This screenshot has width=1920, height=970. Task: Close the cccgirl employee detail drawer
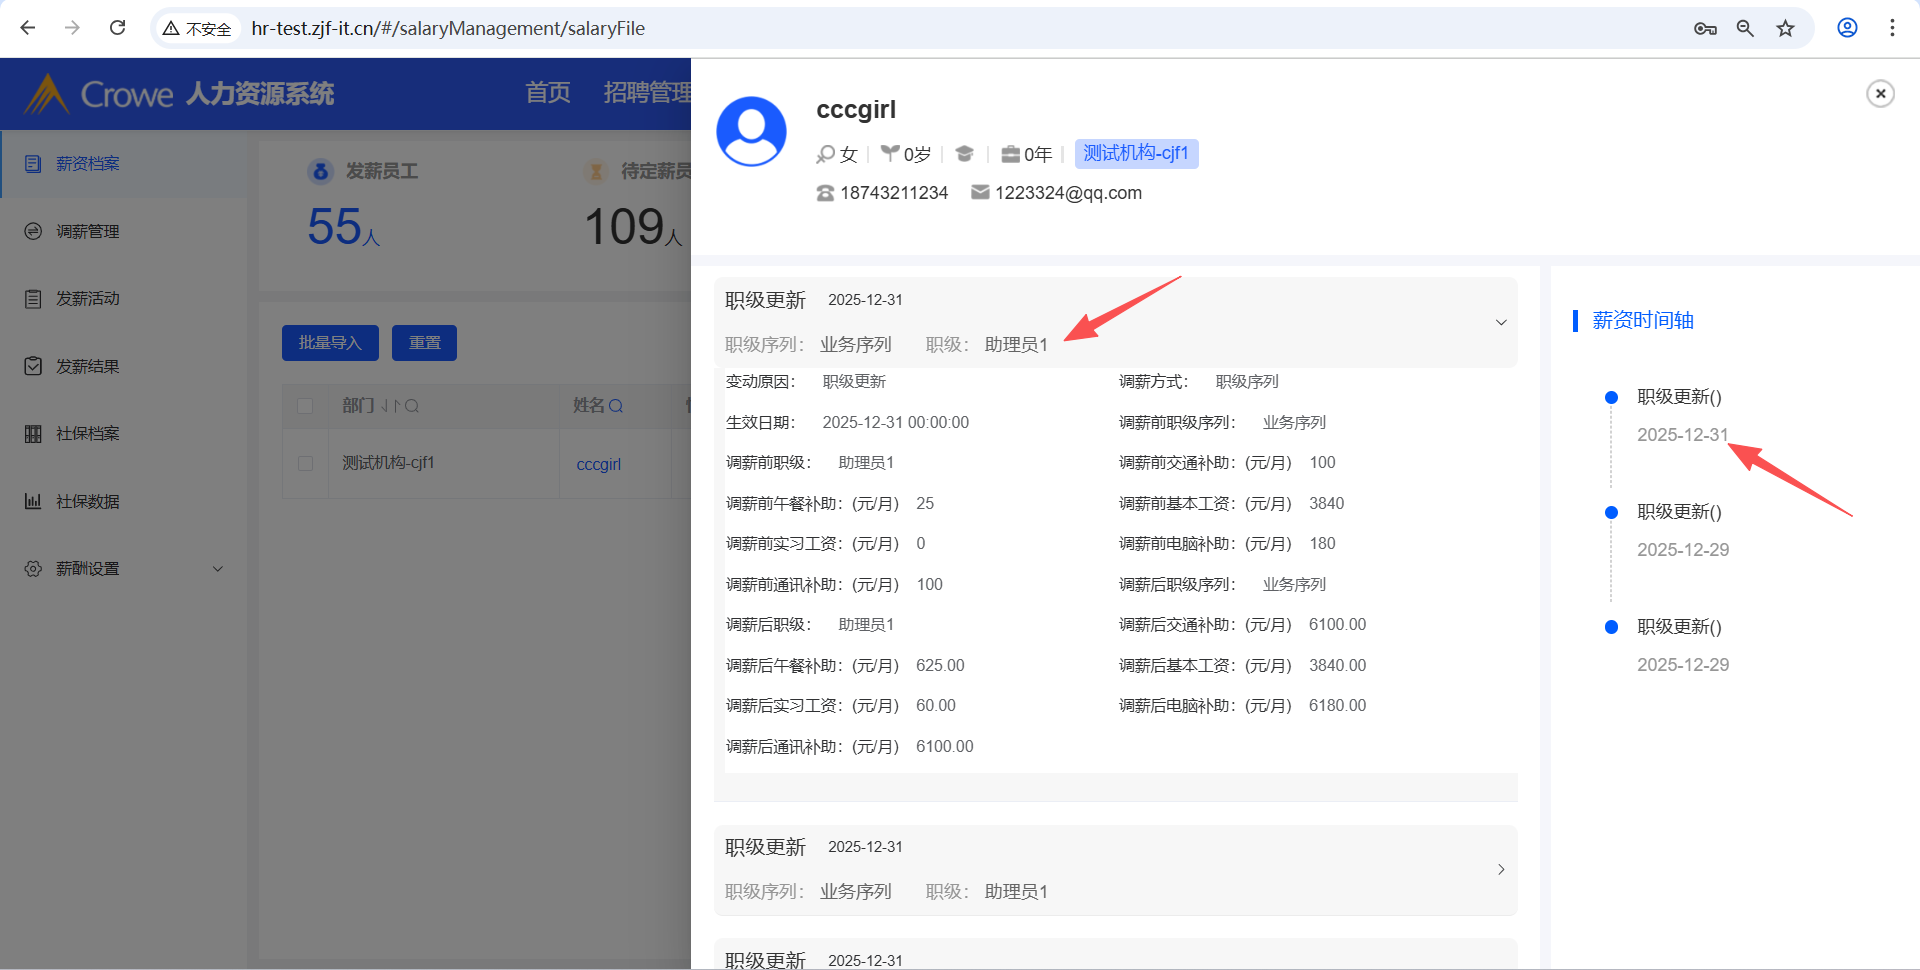click(1880, 94)
